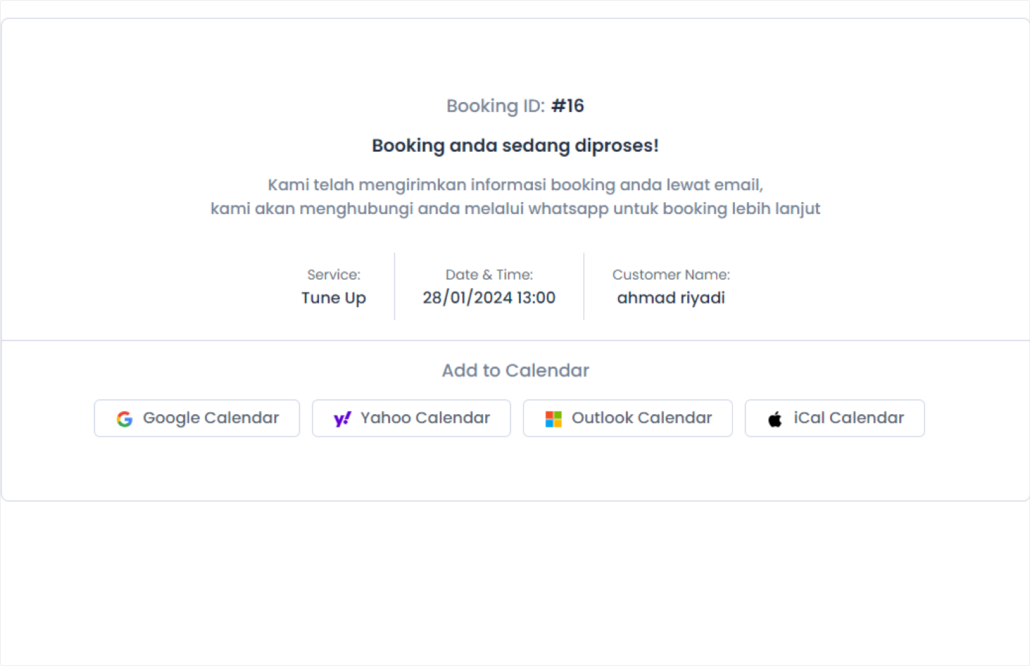Open Outlook Calendar export
The height and width of the screenshot is (666, 1030).
tap(627, 418)
